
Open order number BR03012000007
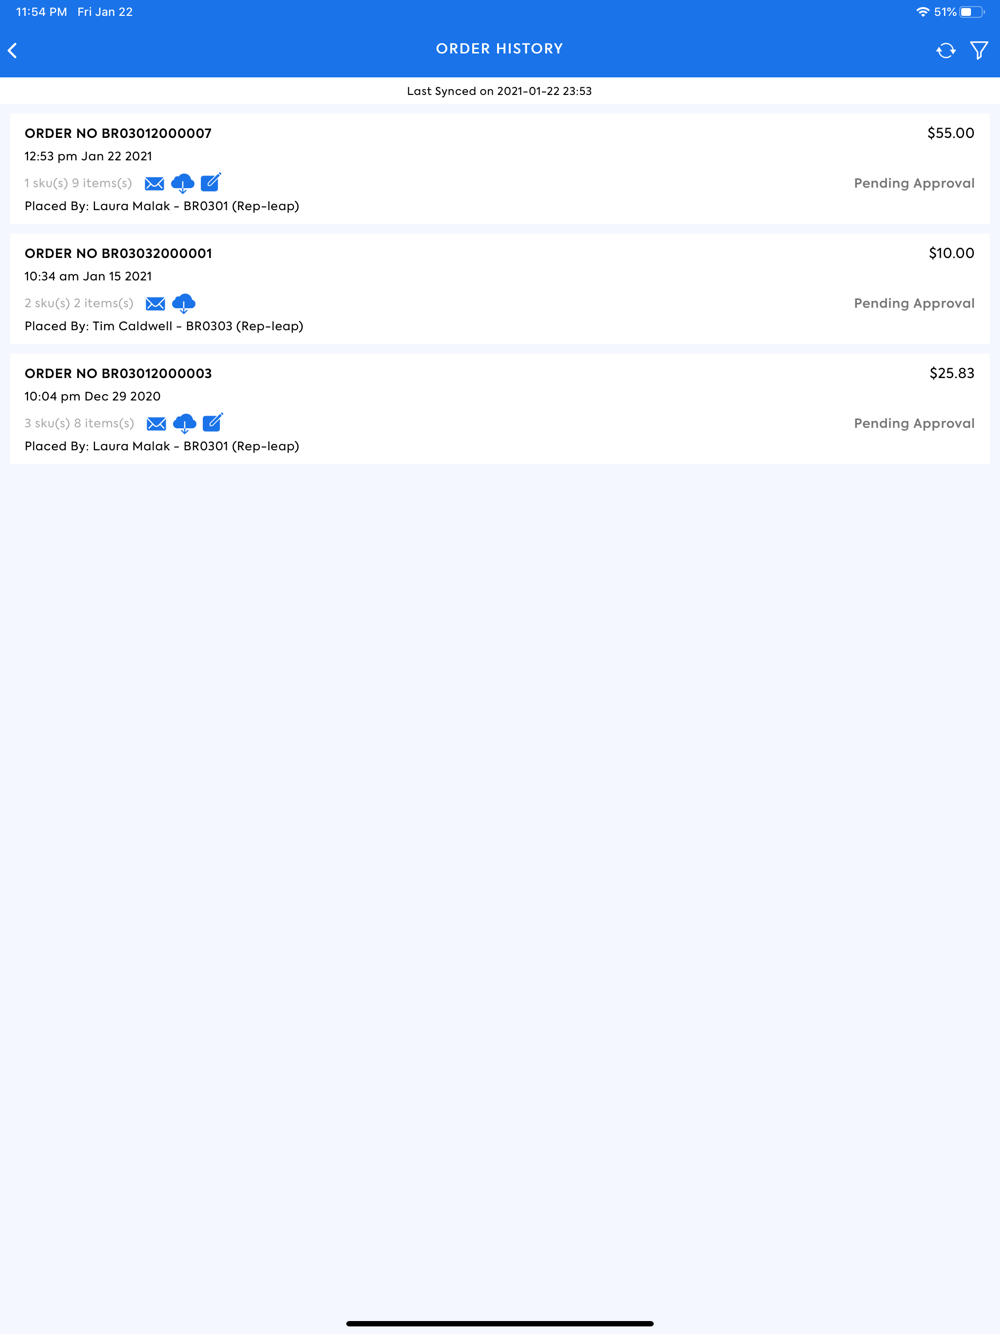pos(118,133)
